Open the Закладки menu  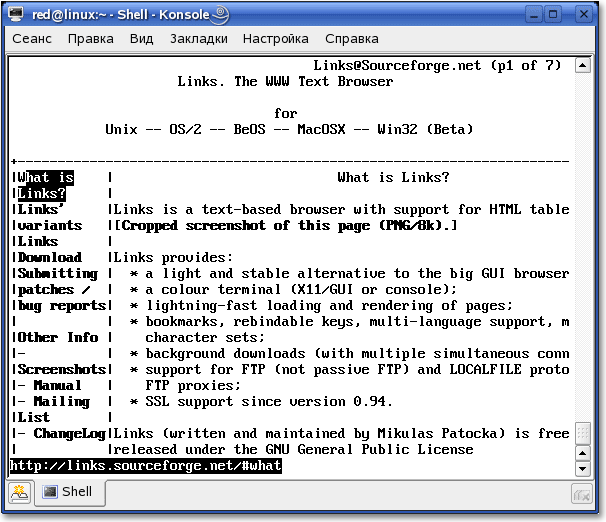point(199,39)
